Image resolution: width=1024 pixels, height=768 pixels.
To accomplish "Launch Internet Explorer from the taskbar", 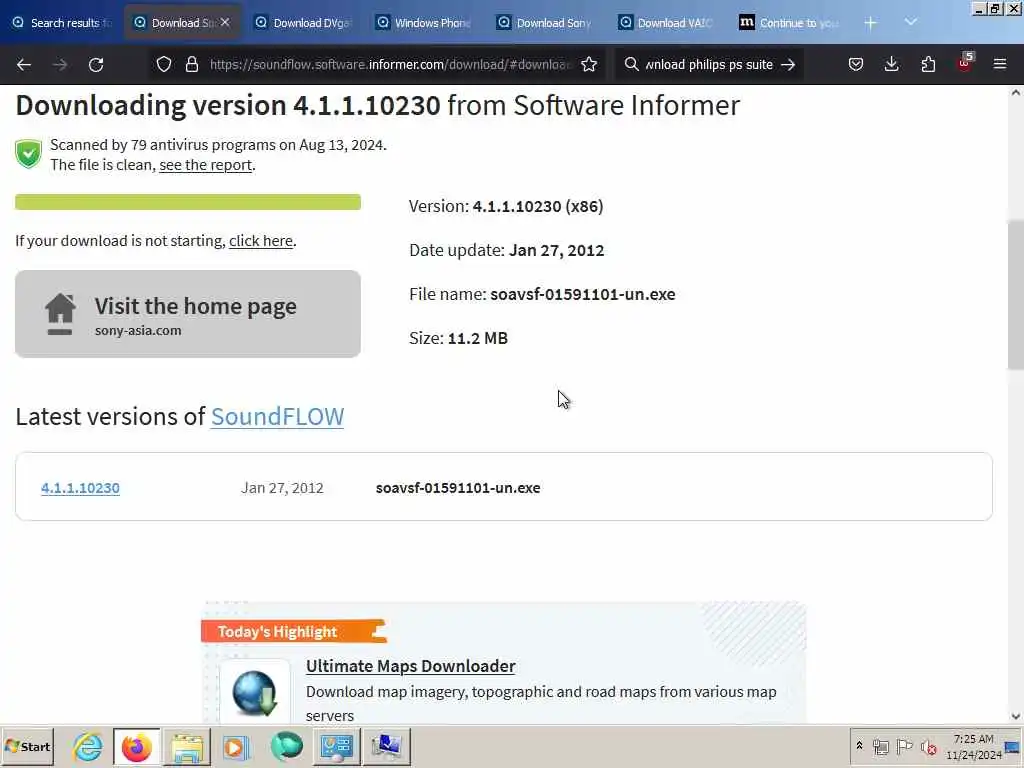I will point(88,746).
